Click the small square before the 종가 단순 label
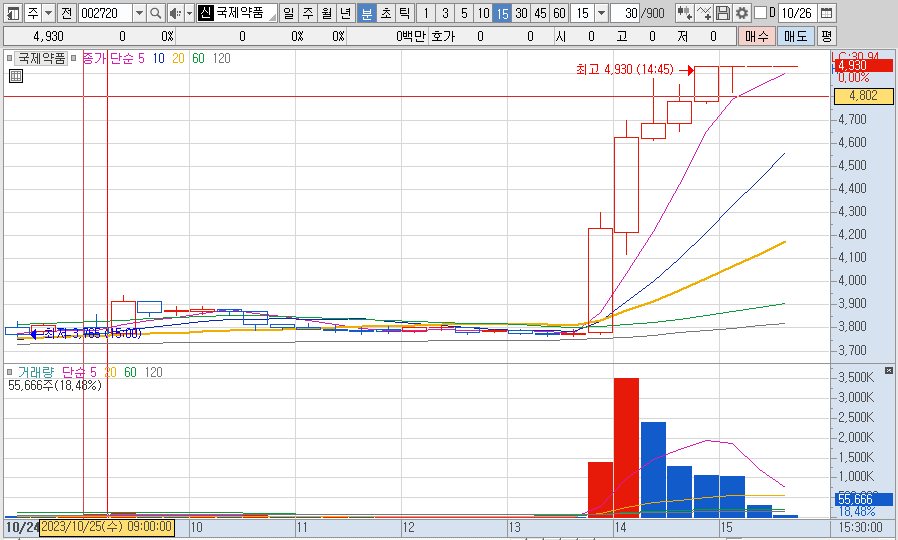Viewport: 898px width, 540px height. click(73, 58)
